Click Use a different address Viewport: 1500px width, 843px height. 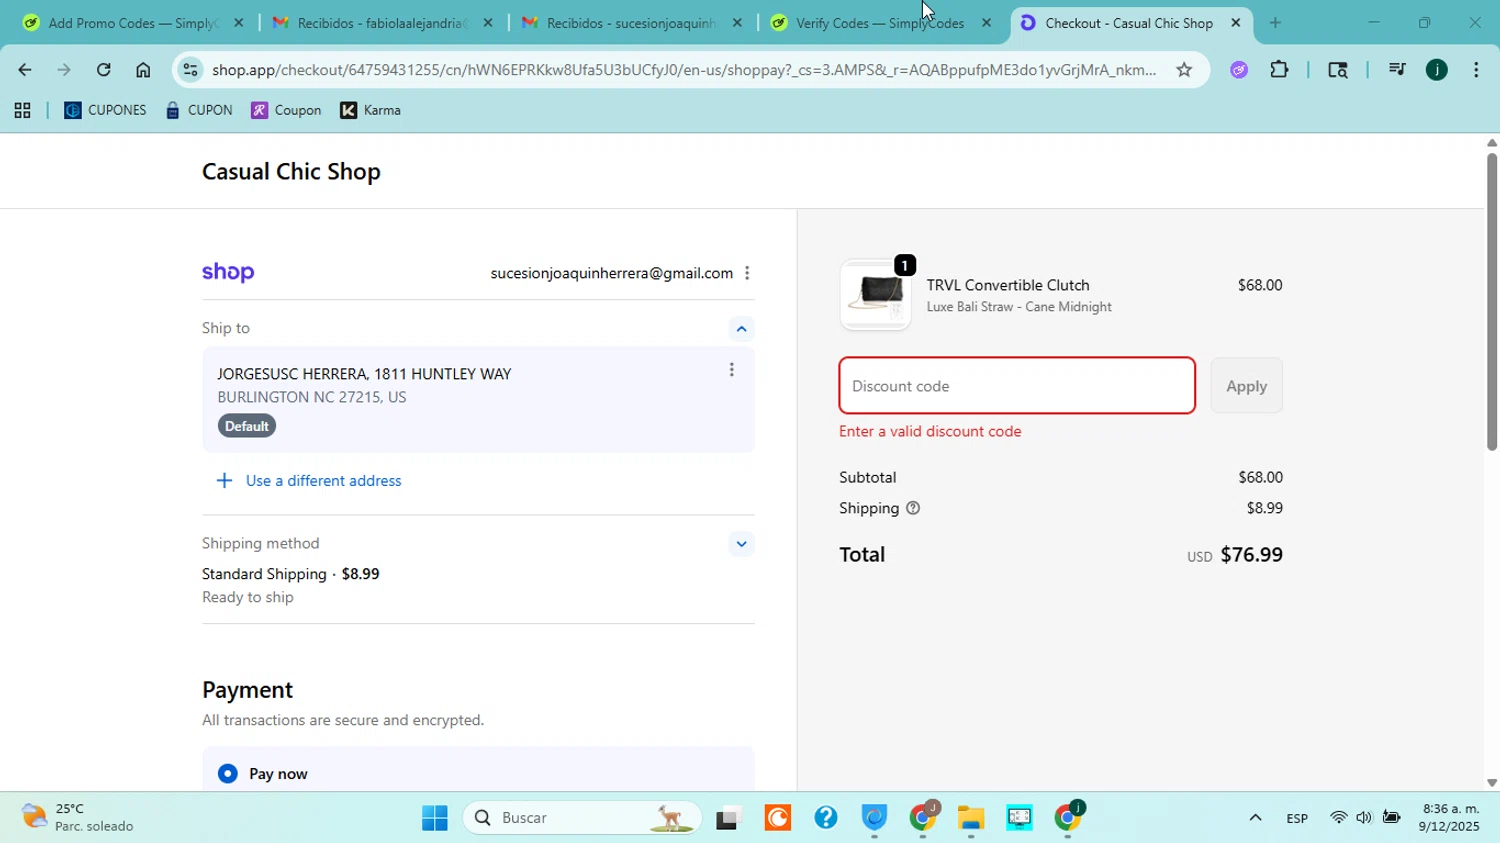[x=323, y=481]
